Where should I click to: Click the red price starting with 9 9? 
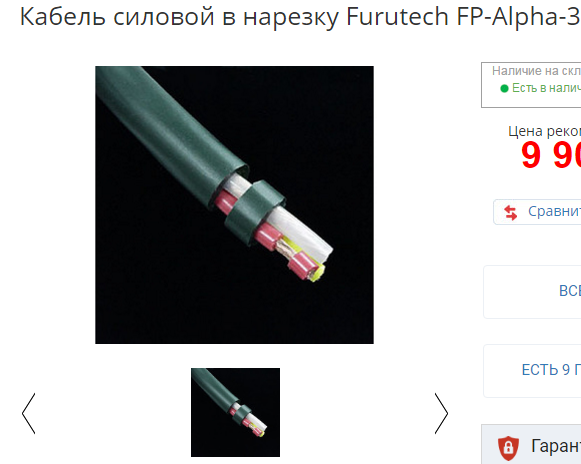tap(551, 155)
